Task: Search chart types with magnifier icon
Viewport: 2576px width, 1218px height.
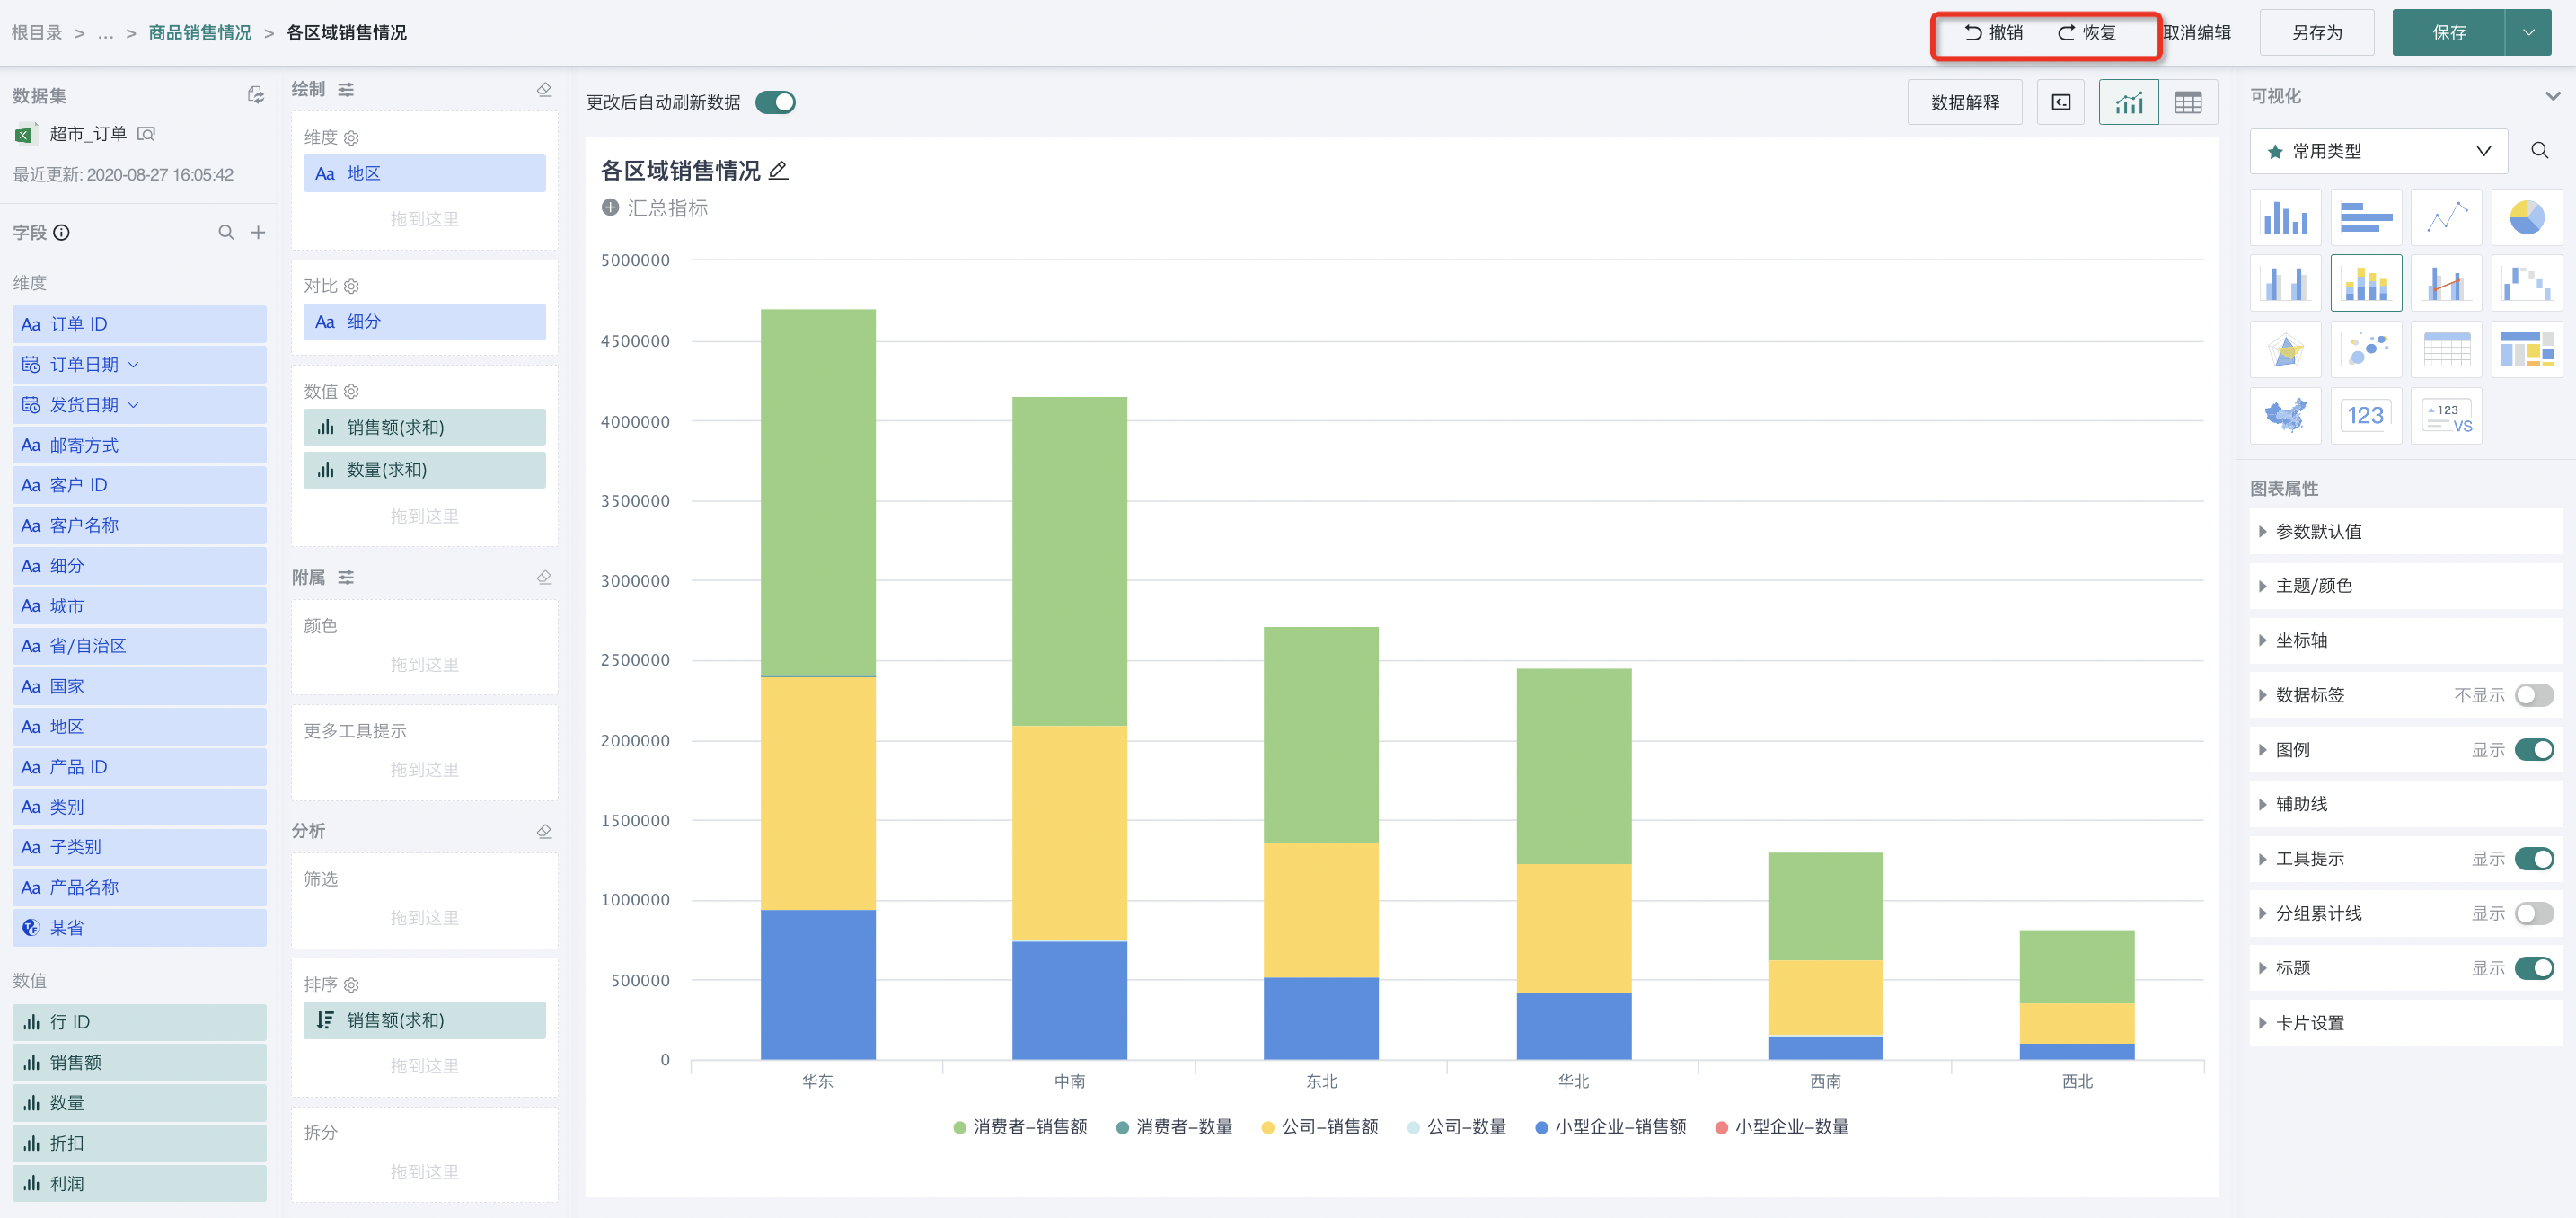Action: tap(2540, 151)
